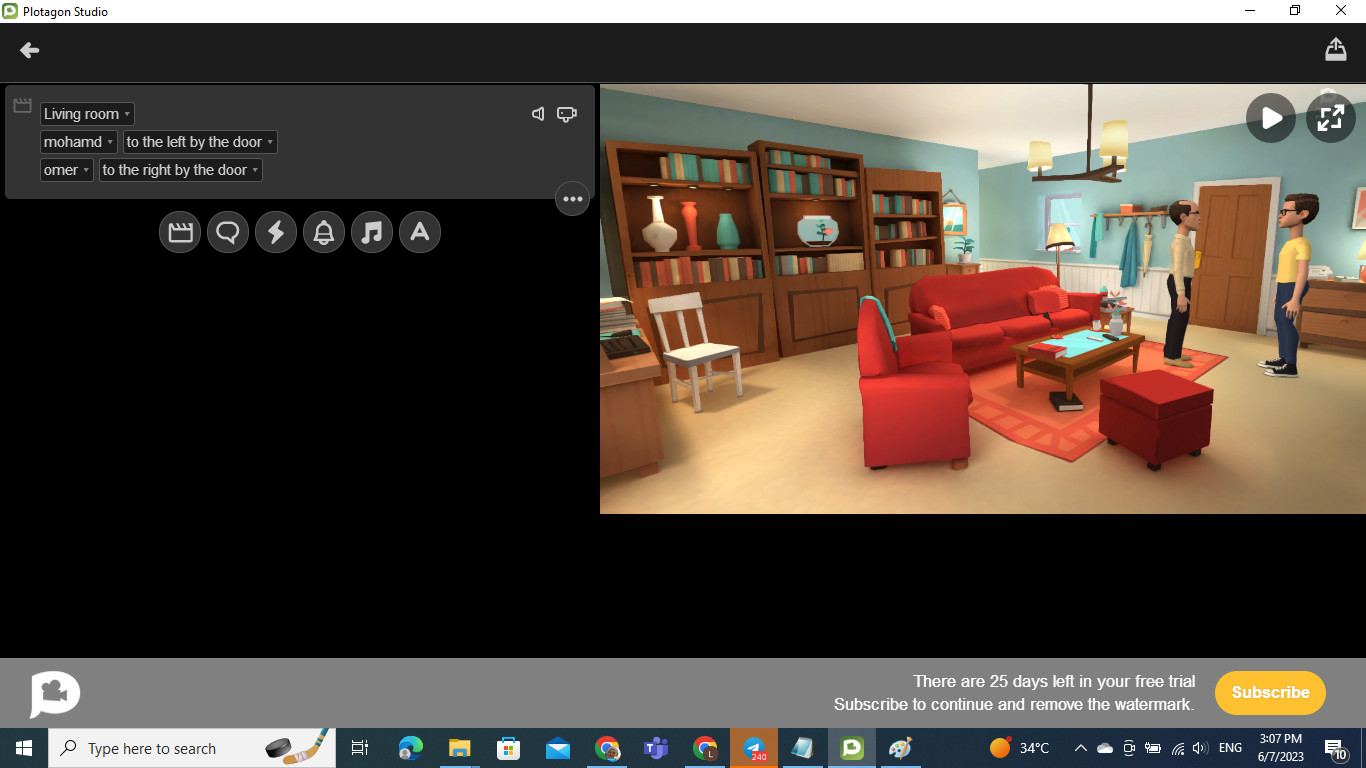Open the volume control in system tray
The width and height of the screenshot is (1366, 768).
point(1200,748)
